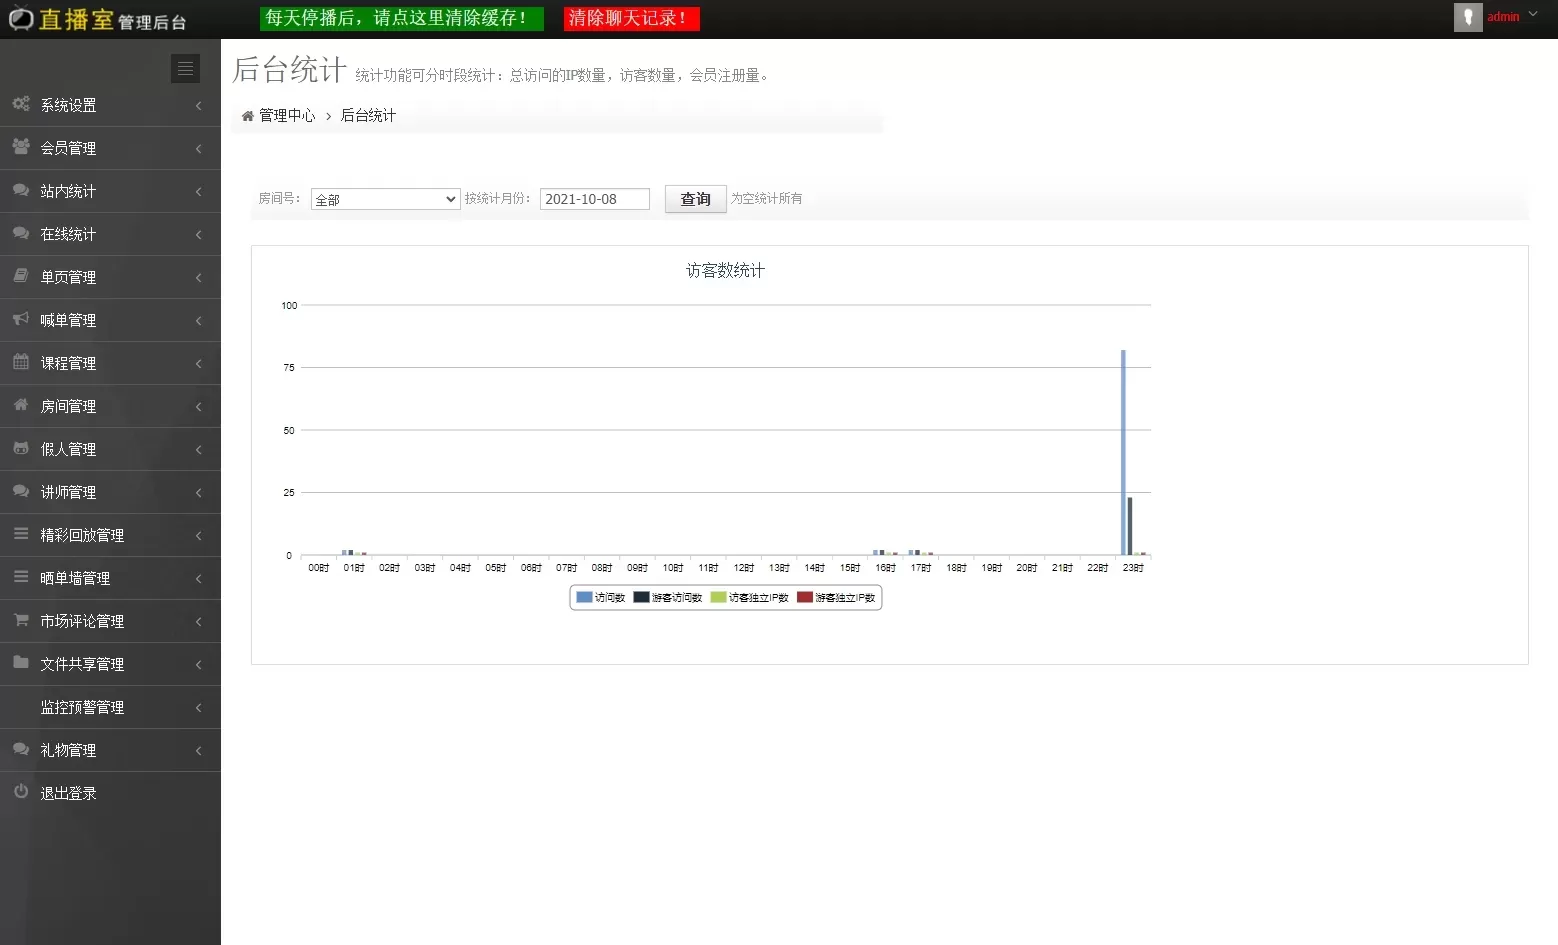Click the megaphone icon beside 喊单管理
The height and width of the screenshot is (945, 1558).
pos(21,319)
